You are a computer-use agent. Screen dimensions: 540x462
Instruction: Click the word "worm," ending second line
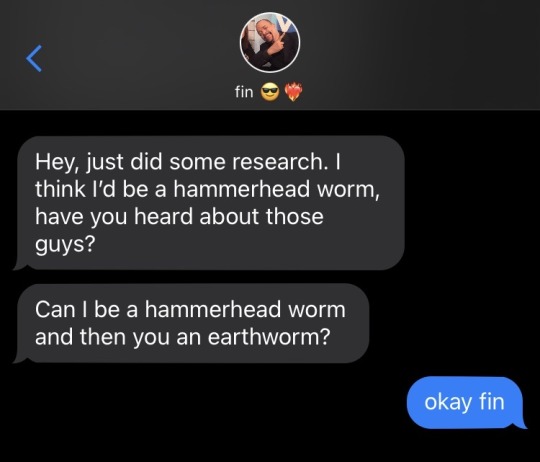349,190
